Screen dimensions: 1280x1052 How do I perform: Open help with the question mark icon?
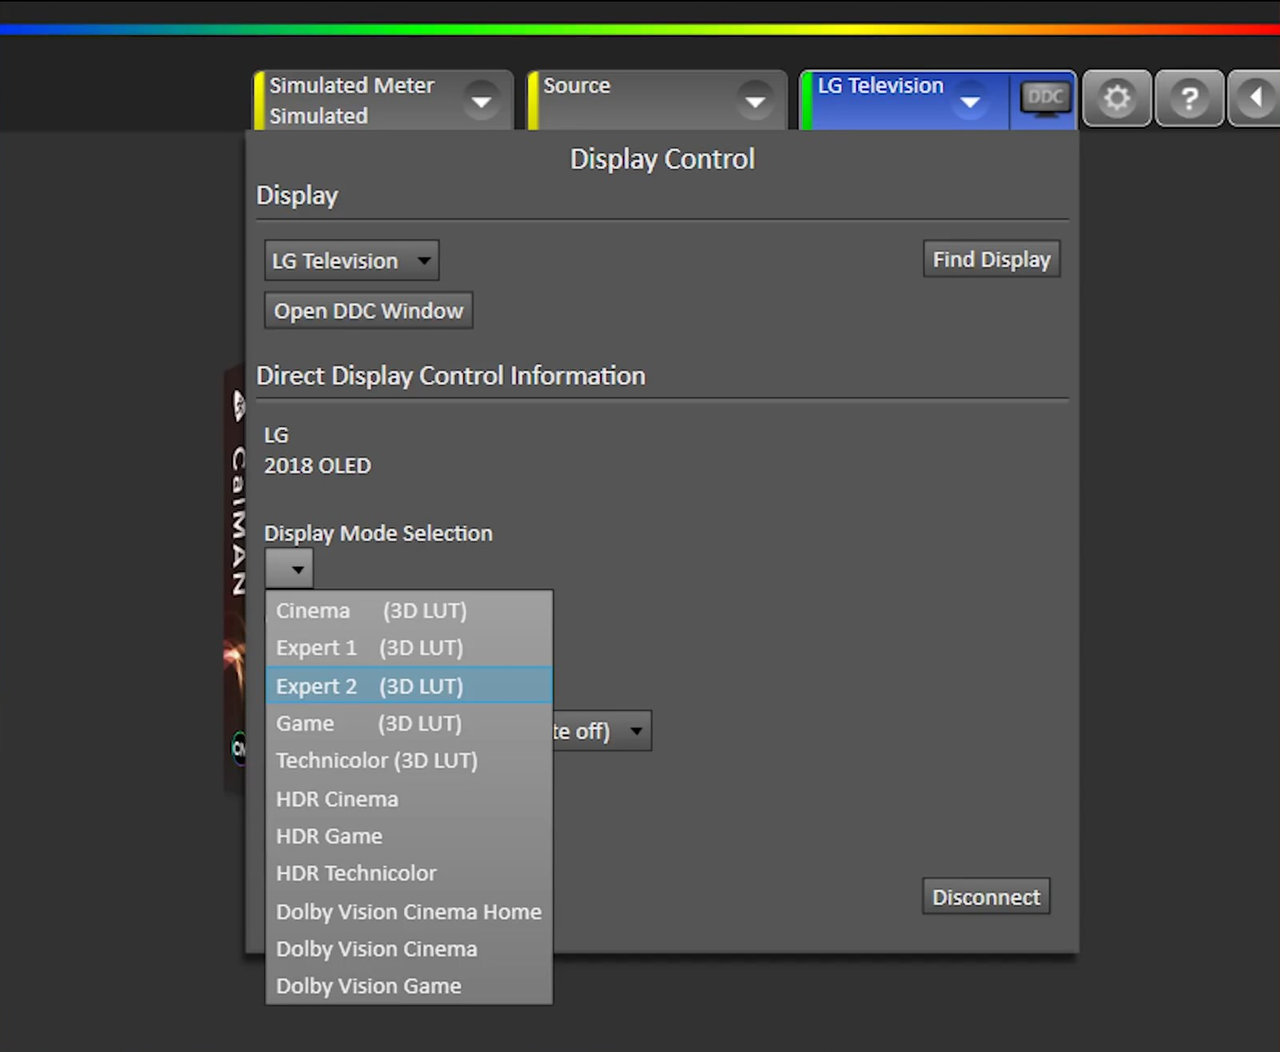pos(1189,99)
